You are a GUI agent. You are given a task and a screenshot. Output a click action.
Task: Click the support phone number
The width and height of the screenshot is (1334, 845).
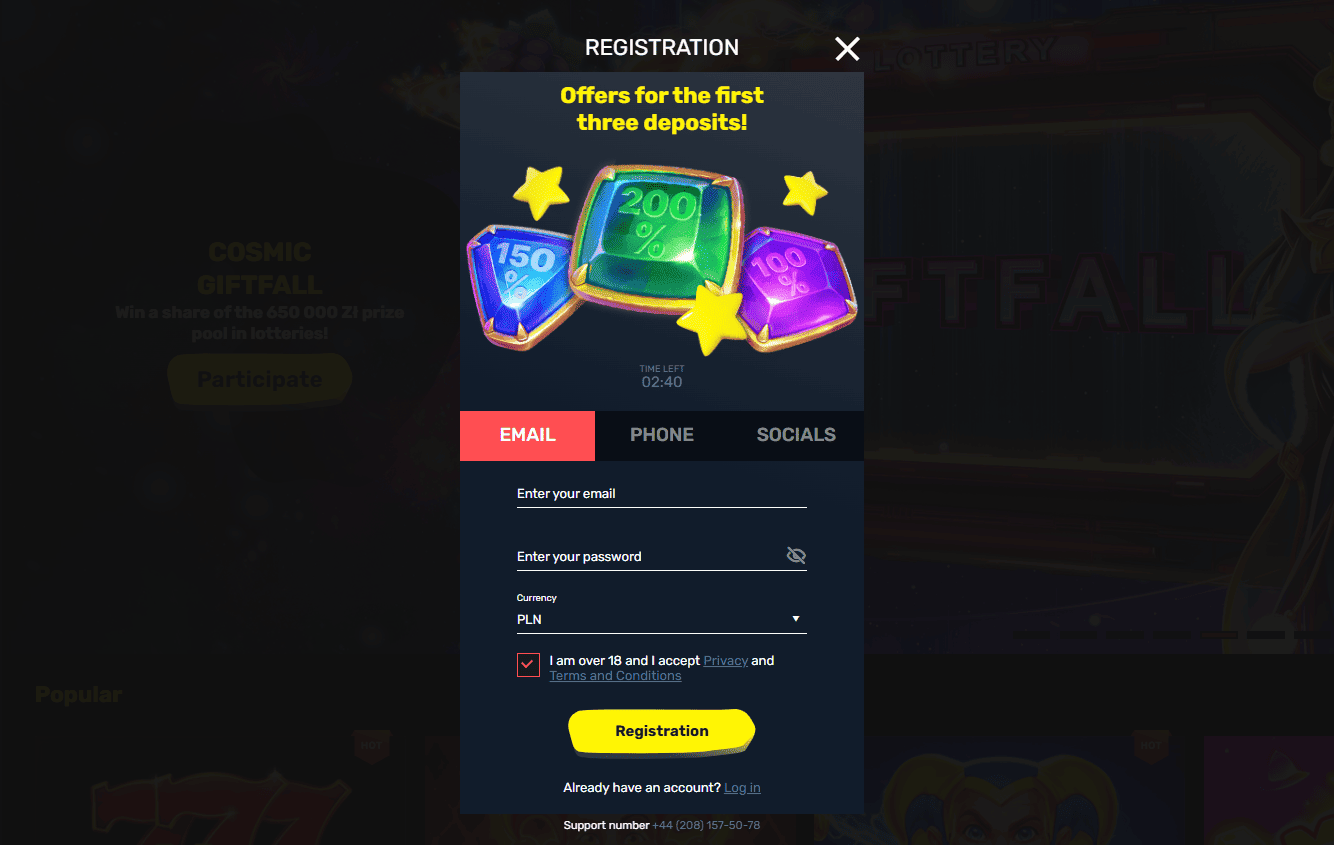(706, 826)
